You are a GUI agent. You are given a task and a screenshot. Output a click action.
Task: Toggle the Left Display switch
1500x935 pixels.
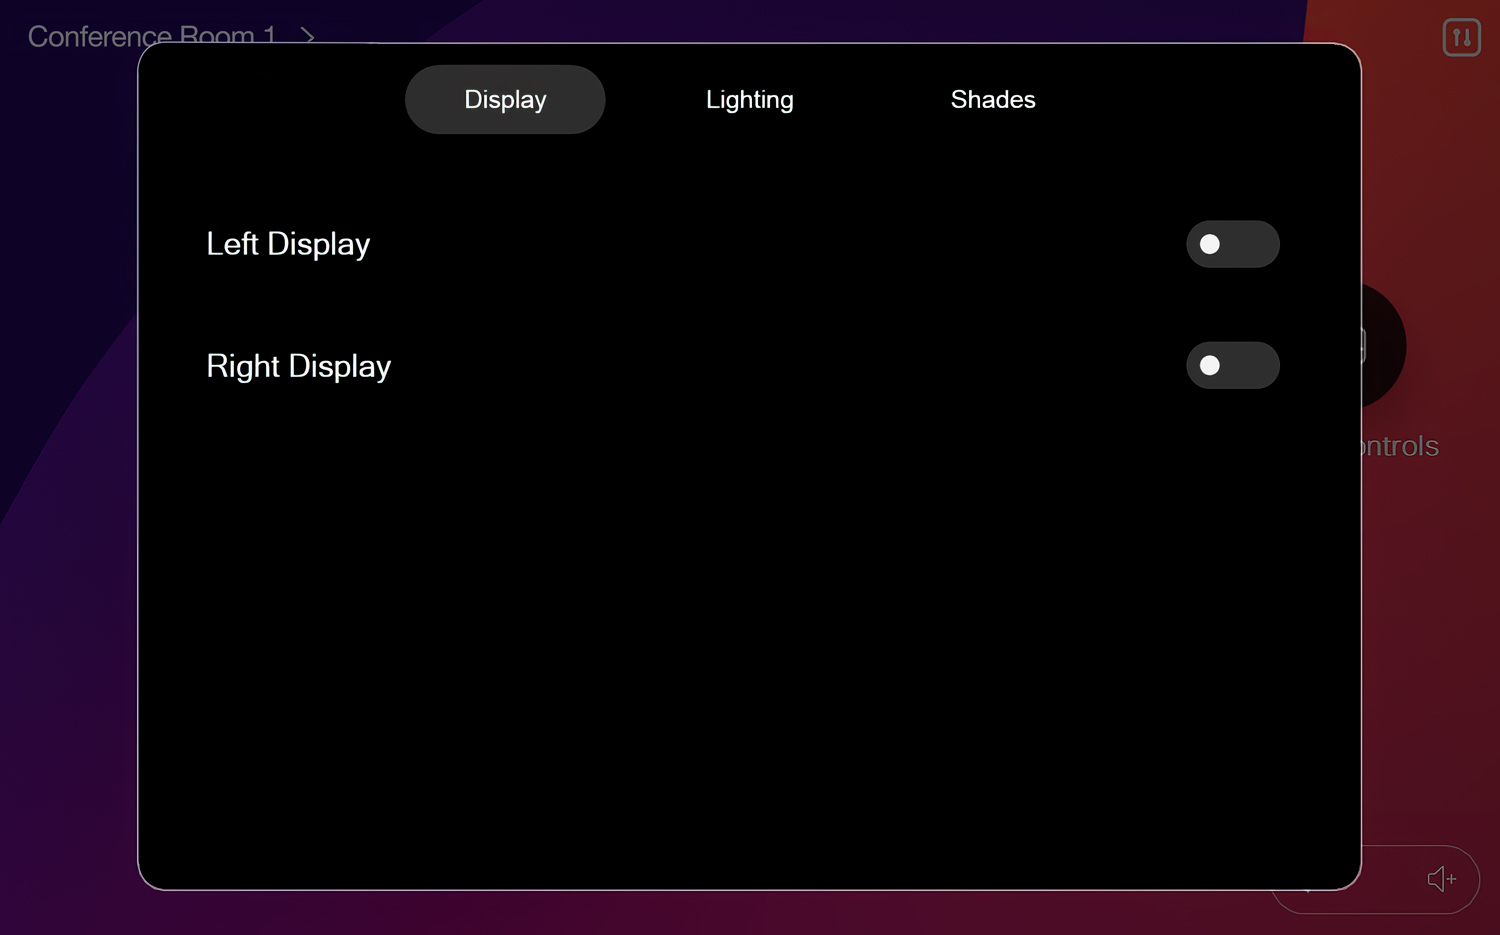(x=1232, y=244)
